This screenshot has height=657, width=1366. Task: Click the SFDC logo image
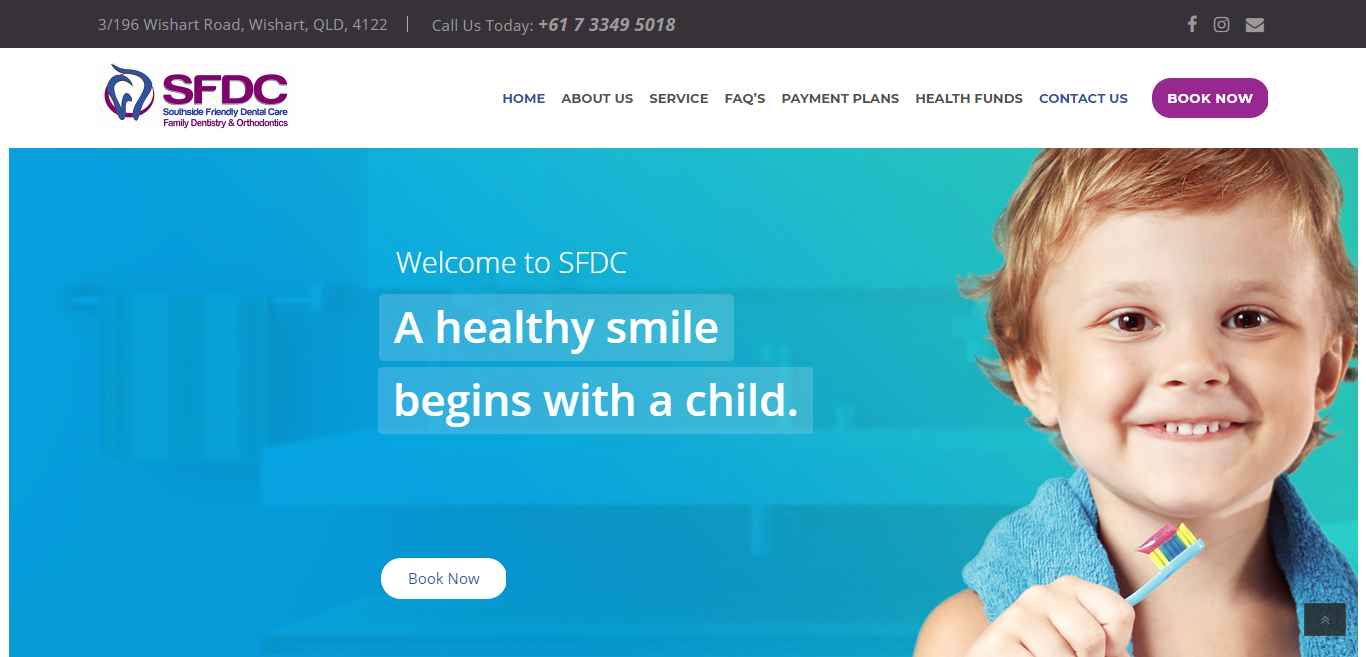[x=196, y=97]
